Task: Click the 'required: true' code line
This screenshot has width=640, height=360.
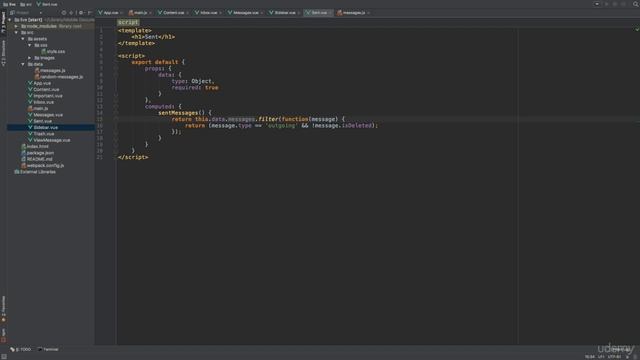Action: pos(195,87)
